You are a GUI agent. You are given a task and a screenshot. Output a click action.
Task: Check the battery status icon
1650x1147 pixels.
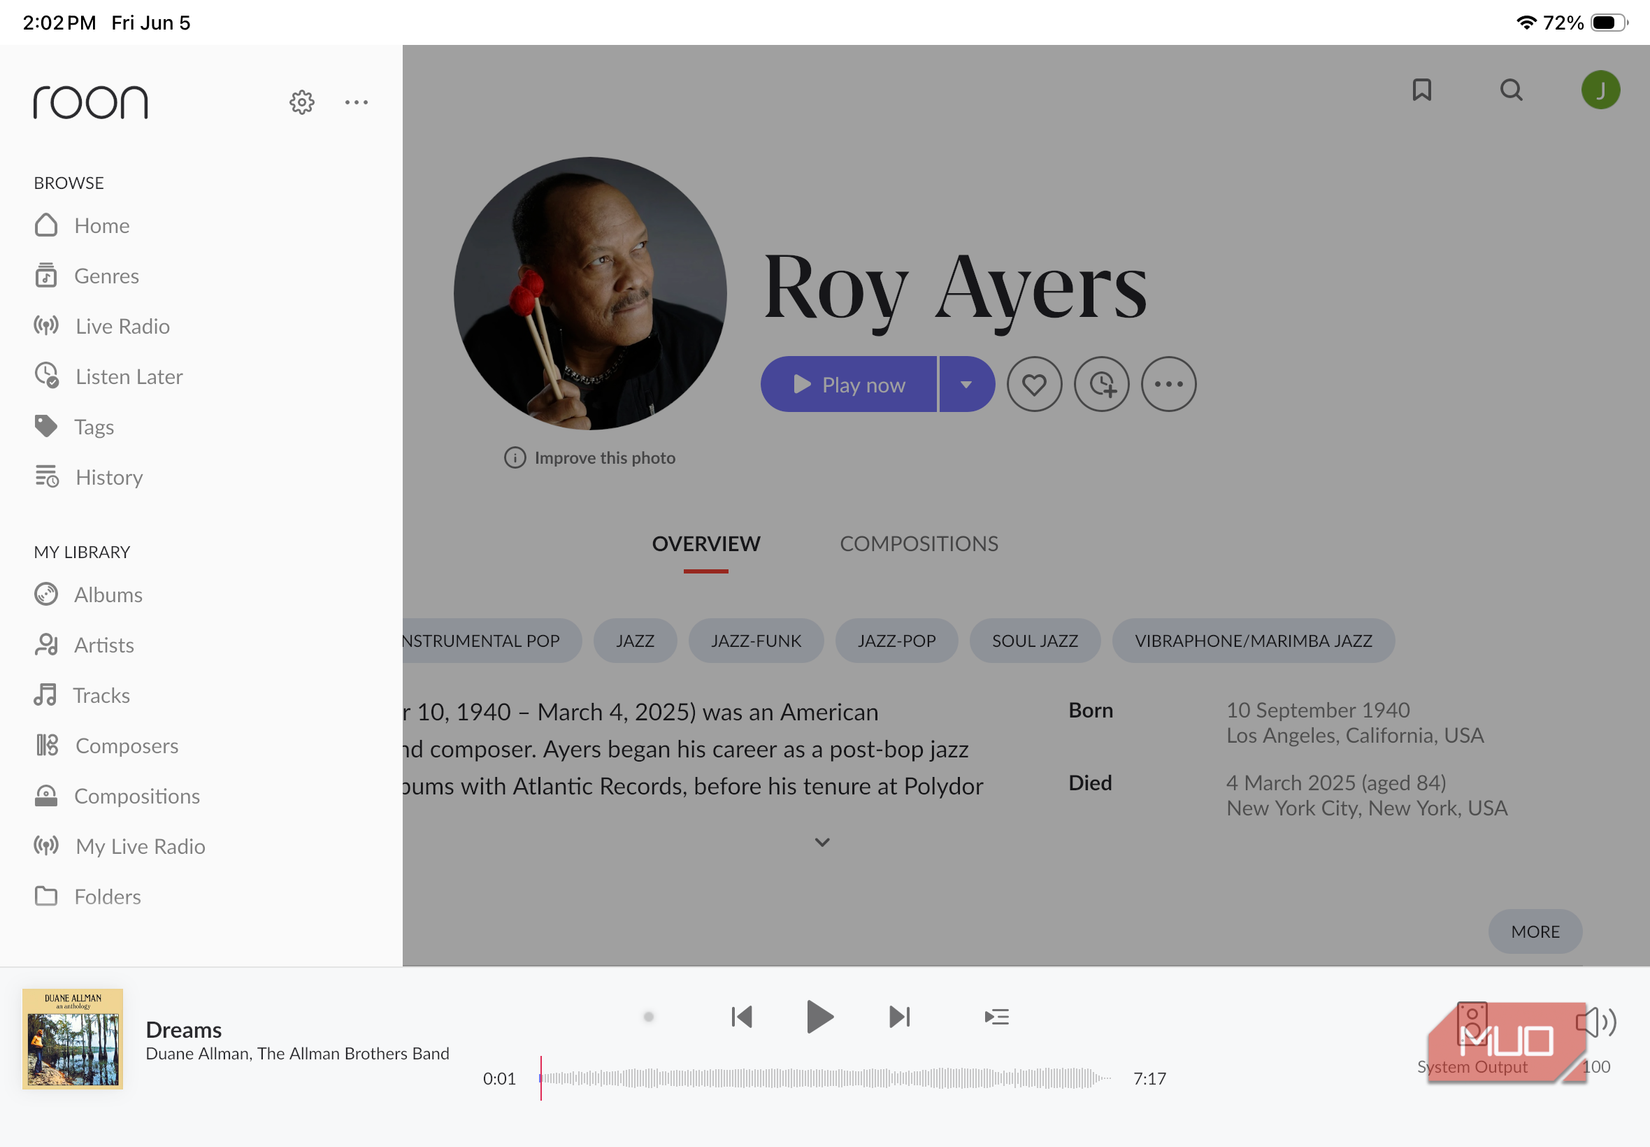1609,22
